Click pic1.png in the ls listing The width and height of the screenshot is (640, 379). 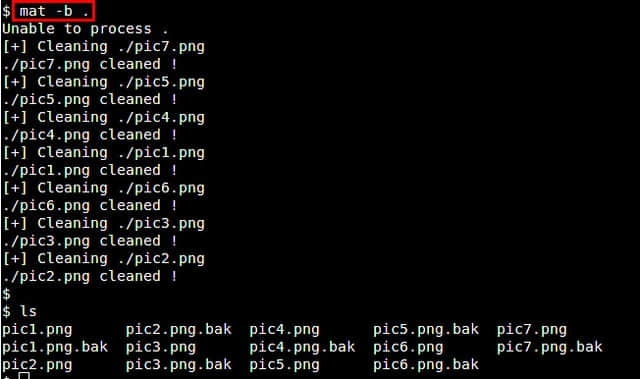tap(37, 330)
